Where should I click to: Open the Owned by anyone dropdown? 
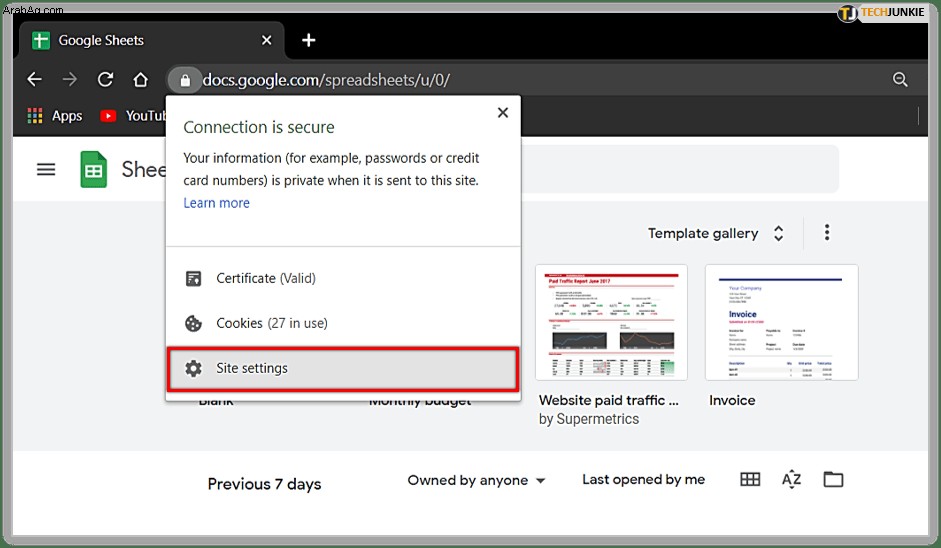pos(477,480)
